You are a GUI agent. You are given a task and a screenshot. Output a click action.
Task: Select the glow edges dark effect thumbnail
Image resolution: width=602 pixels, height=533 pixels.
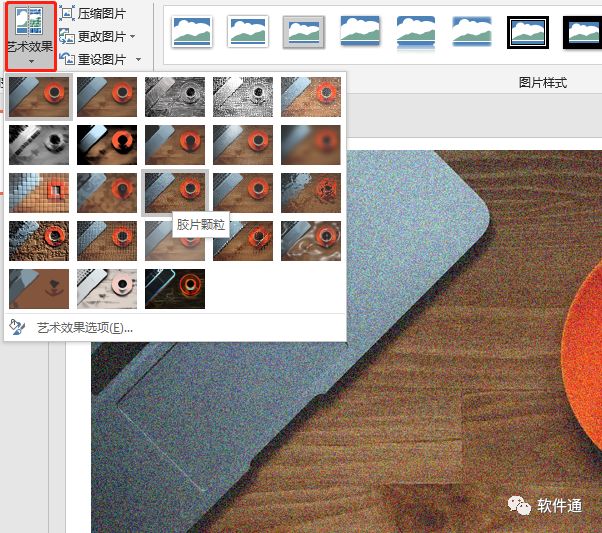[175, 288]
